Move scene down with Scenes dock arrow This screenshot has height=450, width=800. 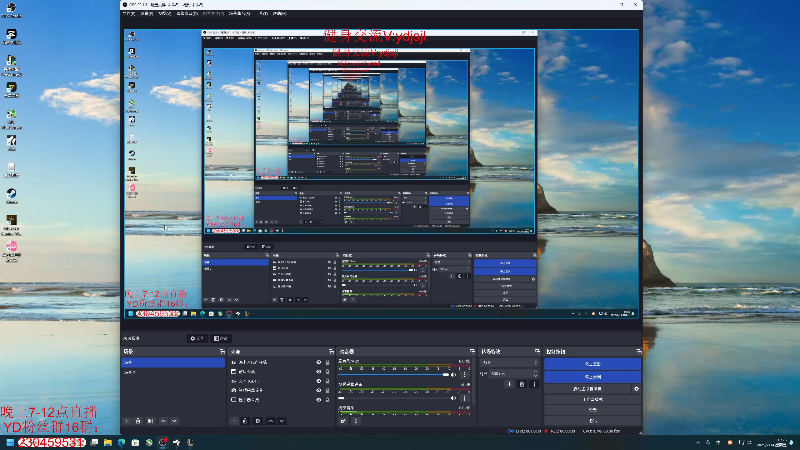[174, 421]
